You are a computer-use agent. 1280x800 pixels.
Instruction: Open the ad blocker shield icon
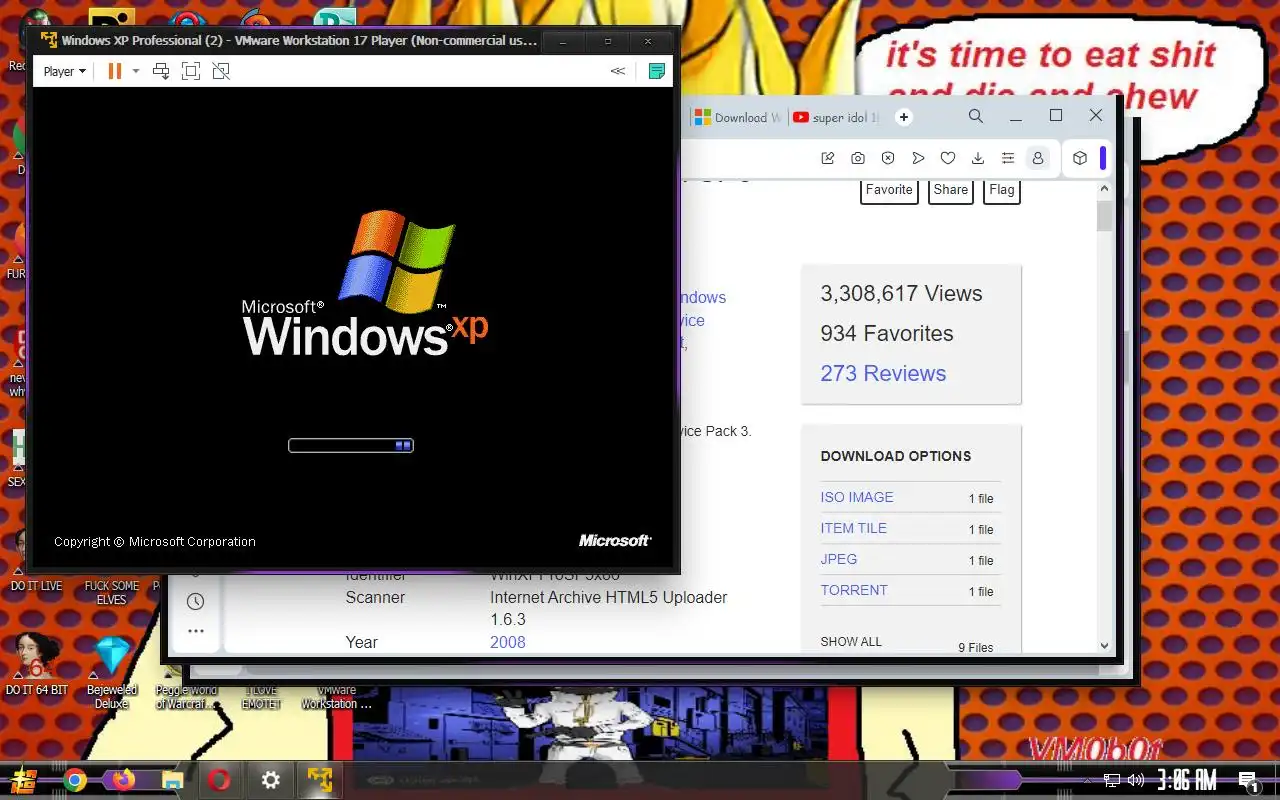pos(888,158)
